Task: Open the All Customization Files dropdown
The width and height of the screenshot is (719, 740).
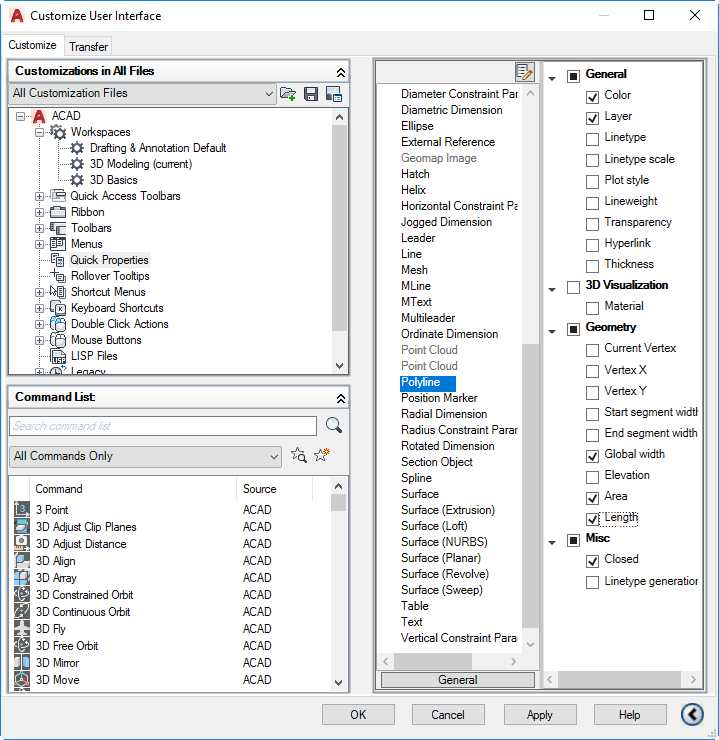Action: point(142,93)
